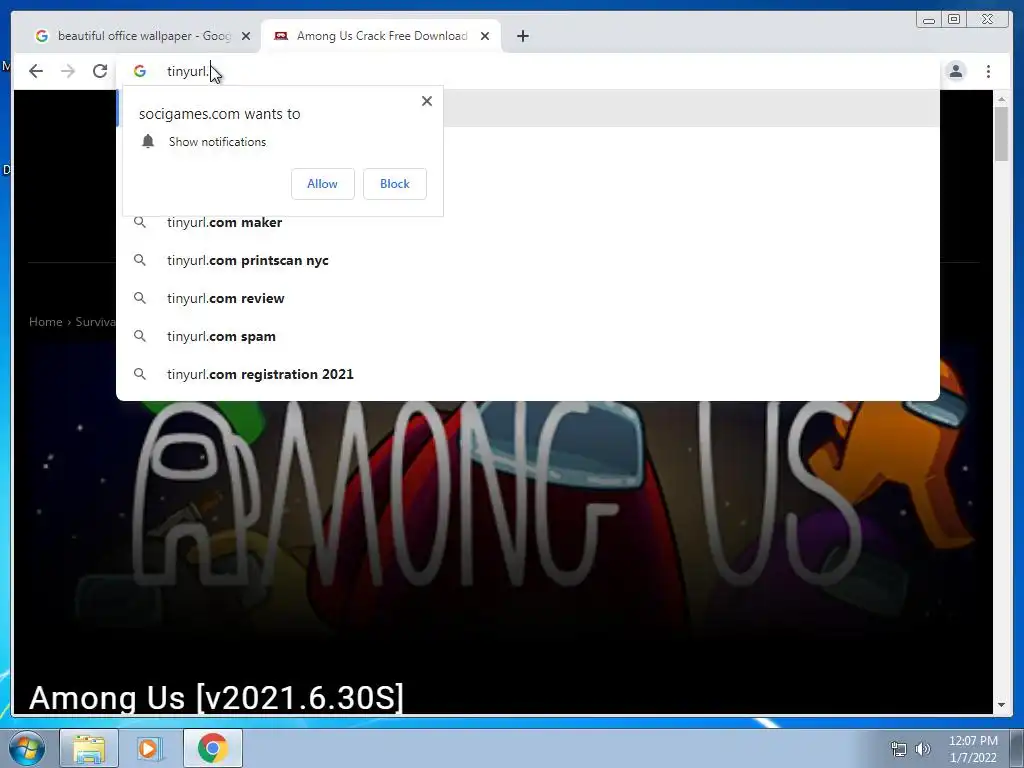The image size is (1024, 768).
Task: Choose suggestion tinyurl.com registration 2021
Action: click(x=528, y=374)
